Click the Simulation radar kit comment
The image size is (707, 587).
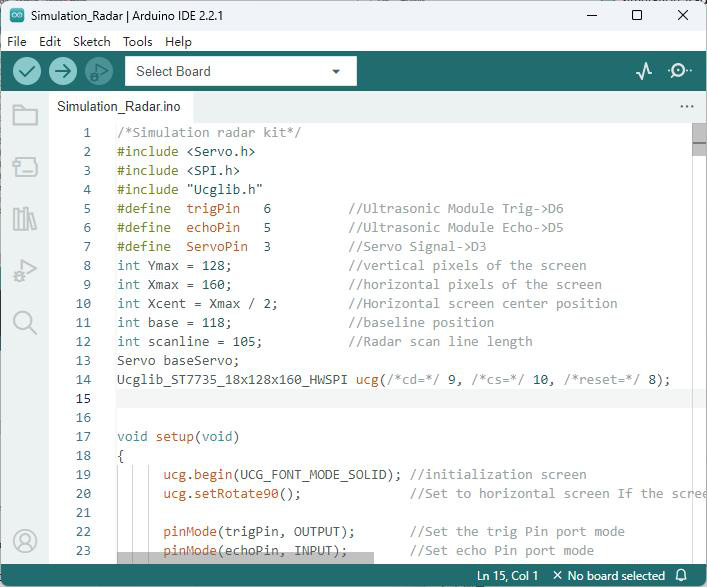pos(209,133)
